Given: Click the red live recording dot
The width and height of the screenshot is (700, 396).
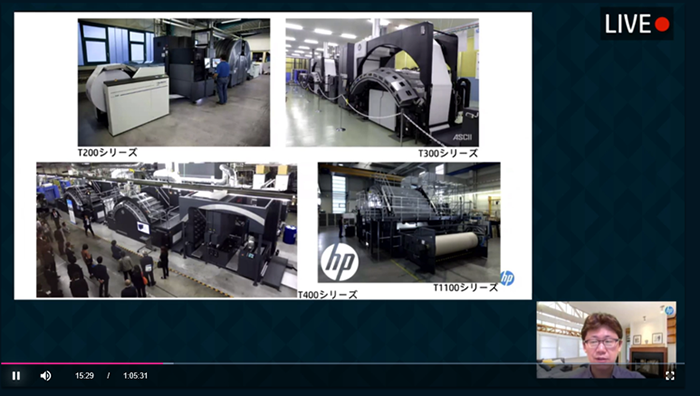Looking at the screenshot, I should (662, 24).
